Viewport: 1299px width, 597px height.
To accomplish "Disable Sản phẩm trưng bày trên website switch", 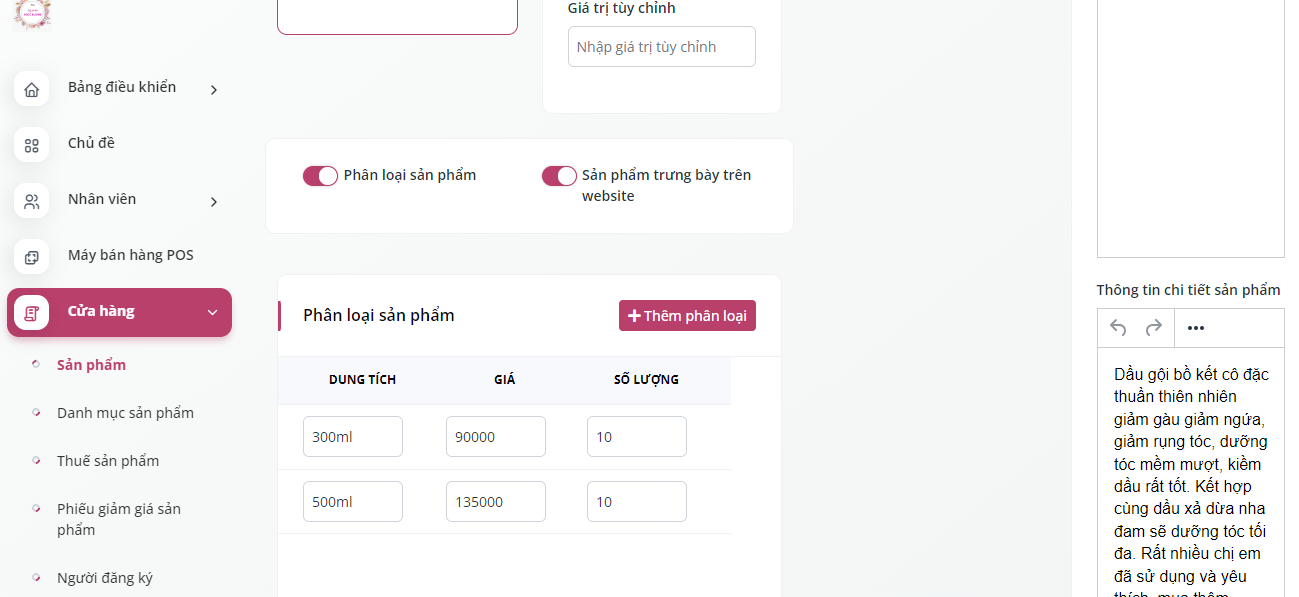I will (x=559, y=176).
